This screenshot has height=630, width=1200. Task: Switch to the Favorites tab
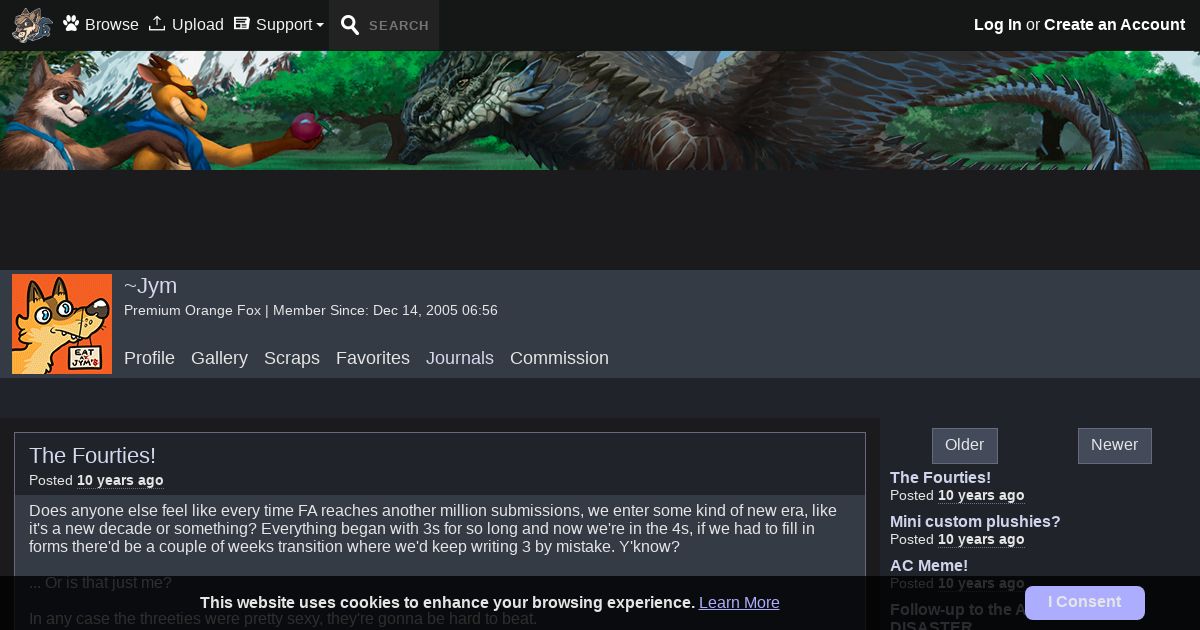(373, 358)
